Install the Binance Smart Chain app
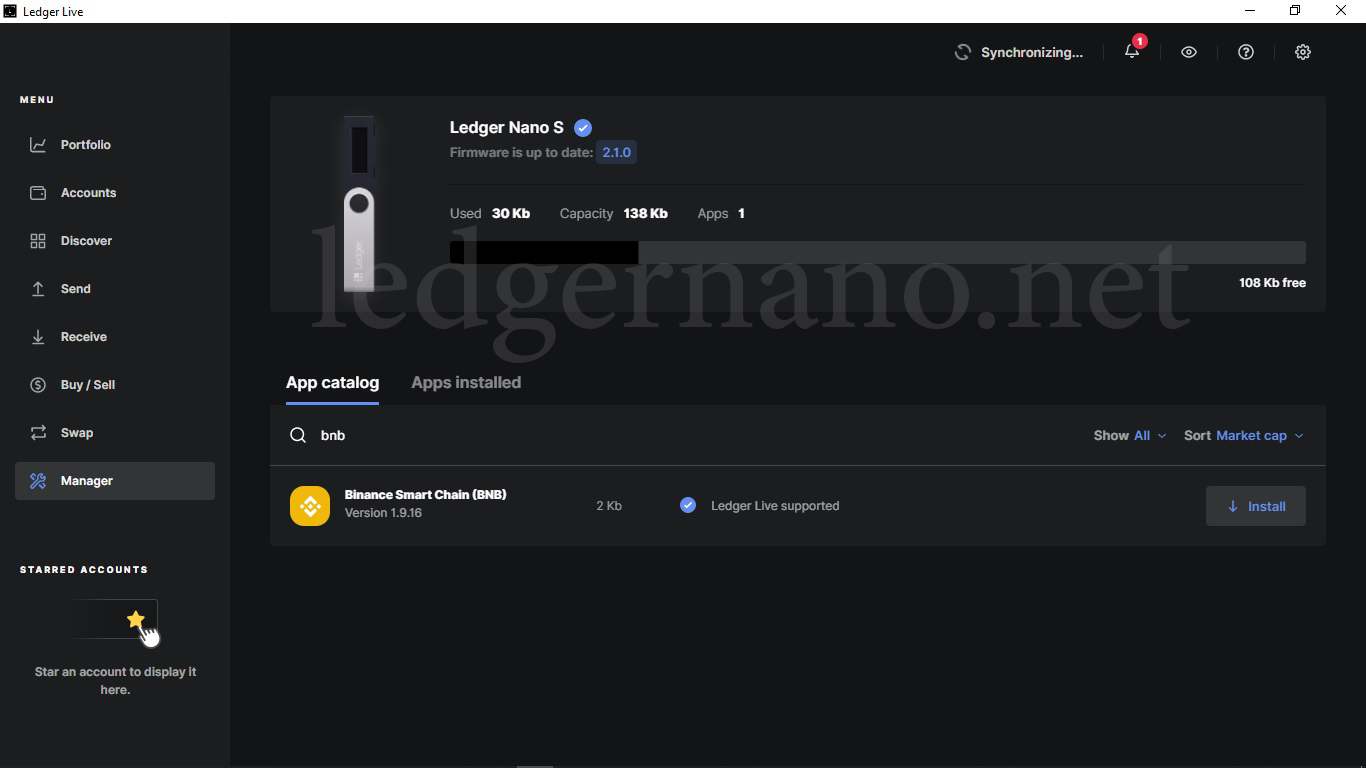The image size is (1366, 768). [x=1256, y=506]
